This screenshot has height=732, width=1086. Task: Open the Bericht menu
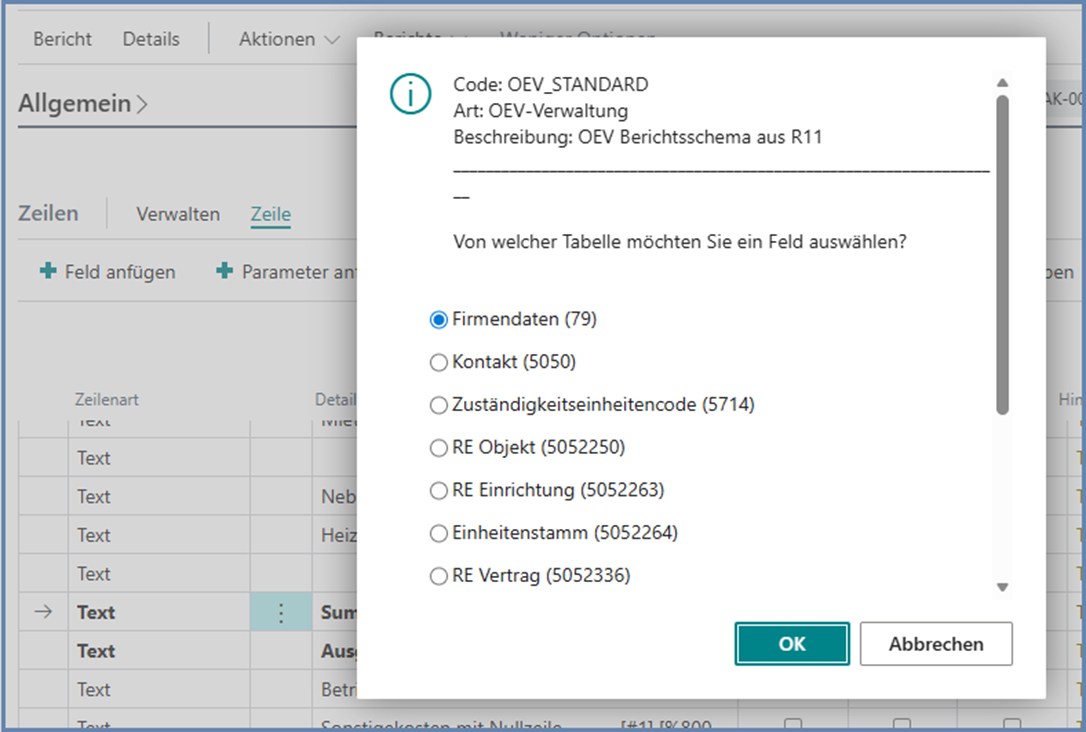point(62,40)
